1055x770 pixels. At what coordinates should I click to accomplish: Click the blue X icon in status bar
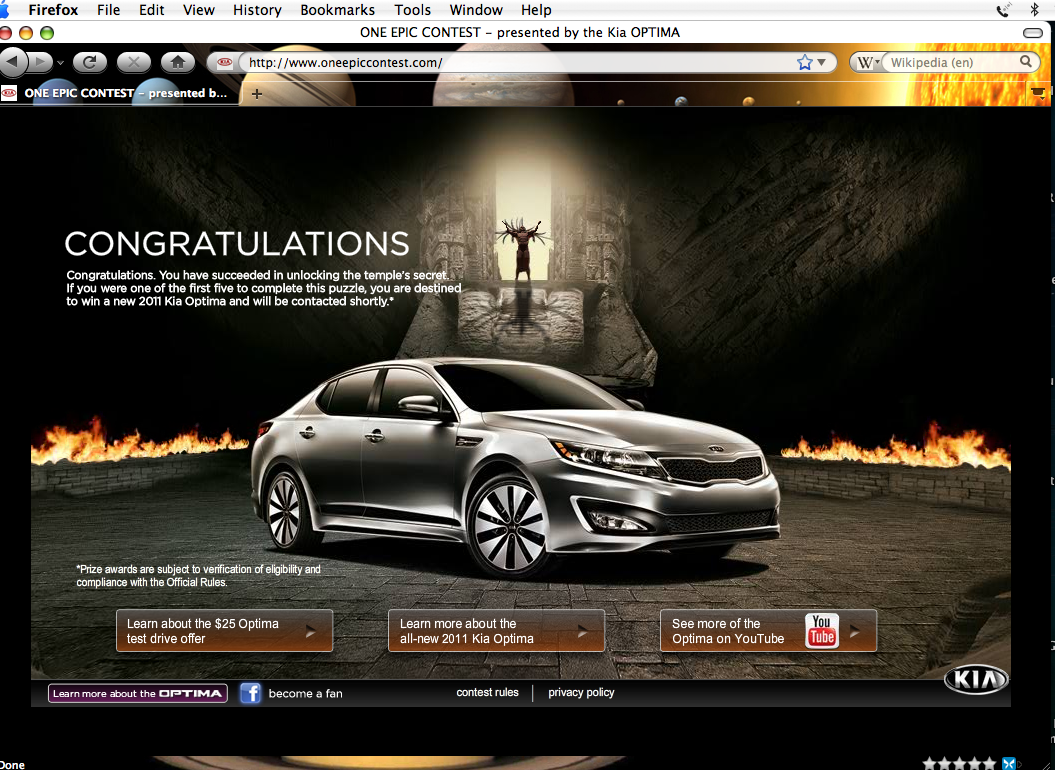tap(1009, 763)
